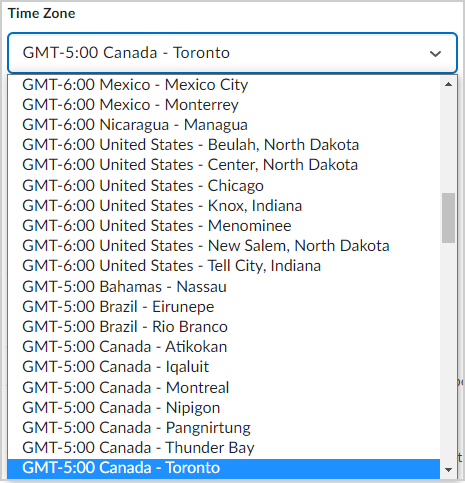Collapse the Time Zone dropdown via chevron
Image resolution: width=465 pixels, height=483 pixels.
(435, 53)
